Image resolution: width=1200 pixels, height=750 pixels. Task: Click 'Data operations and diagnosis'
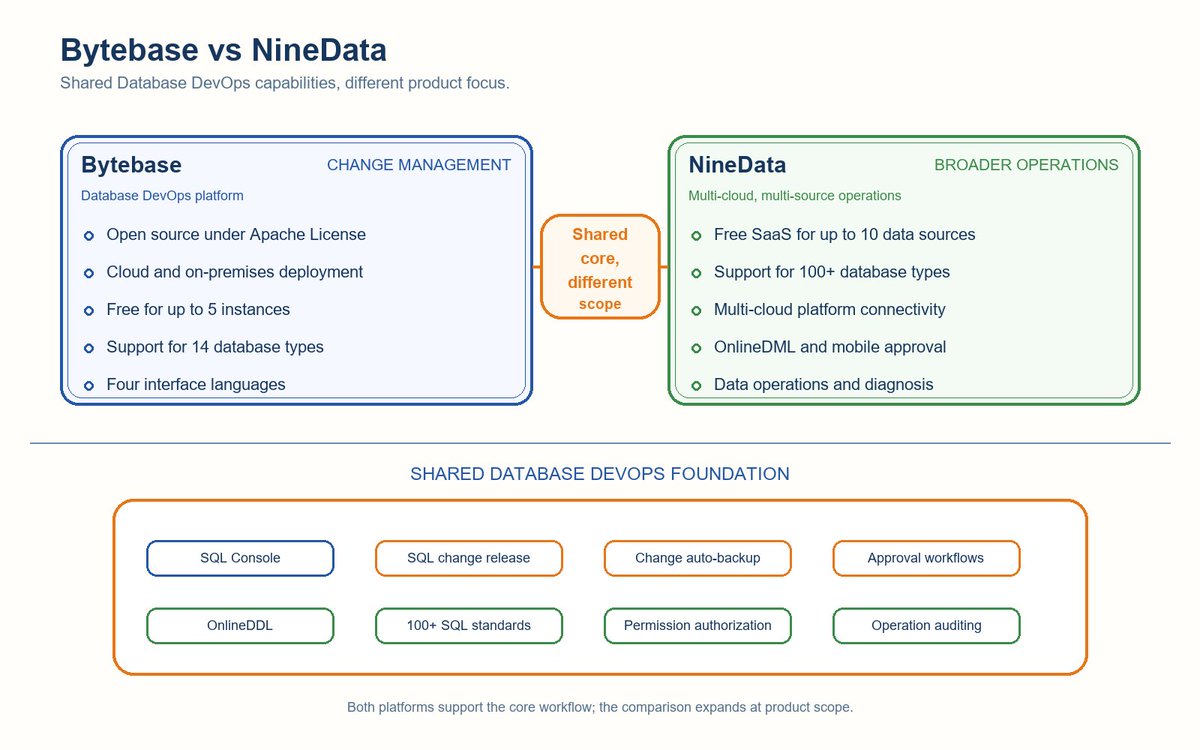[824, 385]
